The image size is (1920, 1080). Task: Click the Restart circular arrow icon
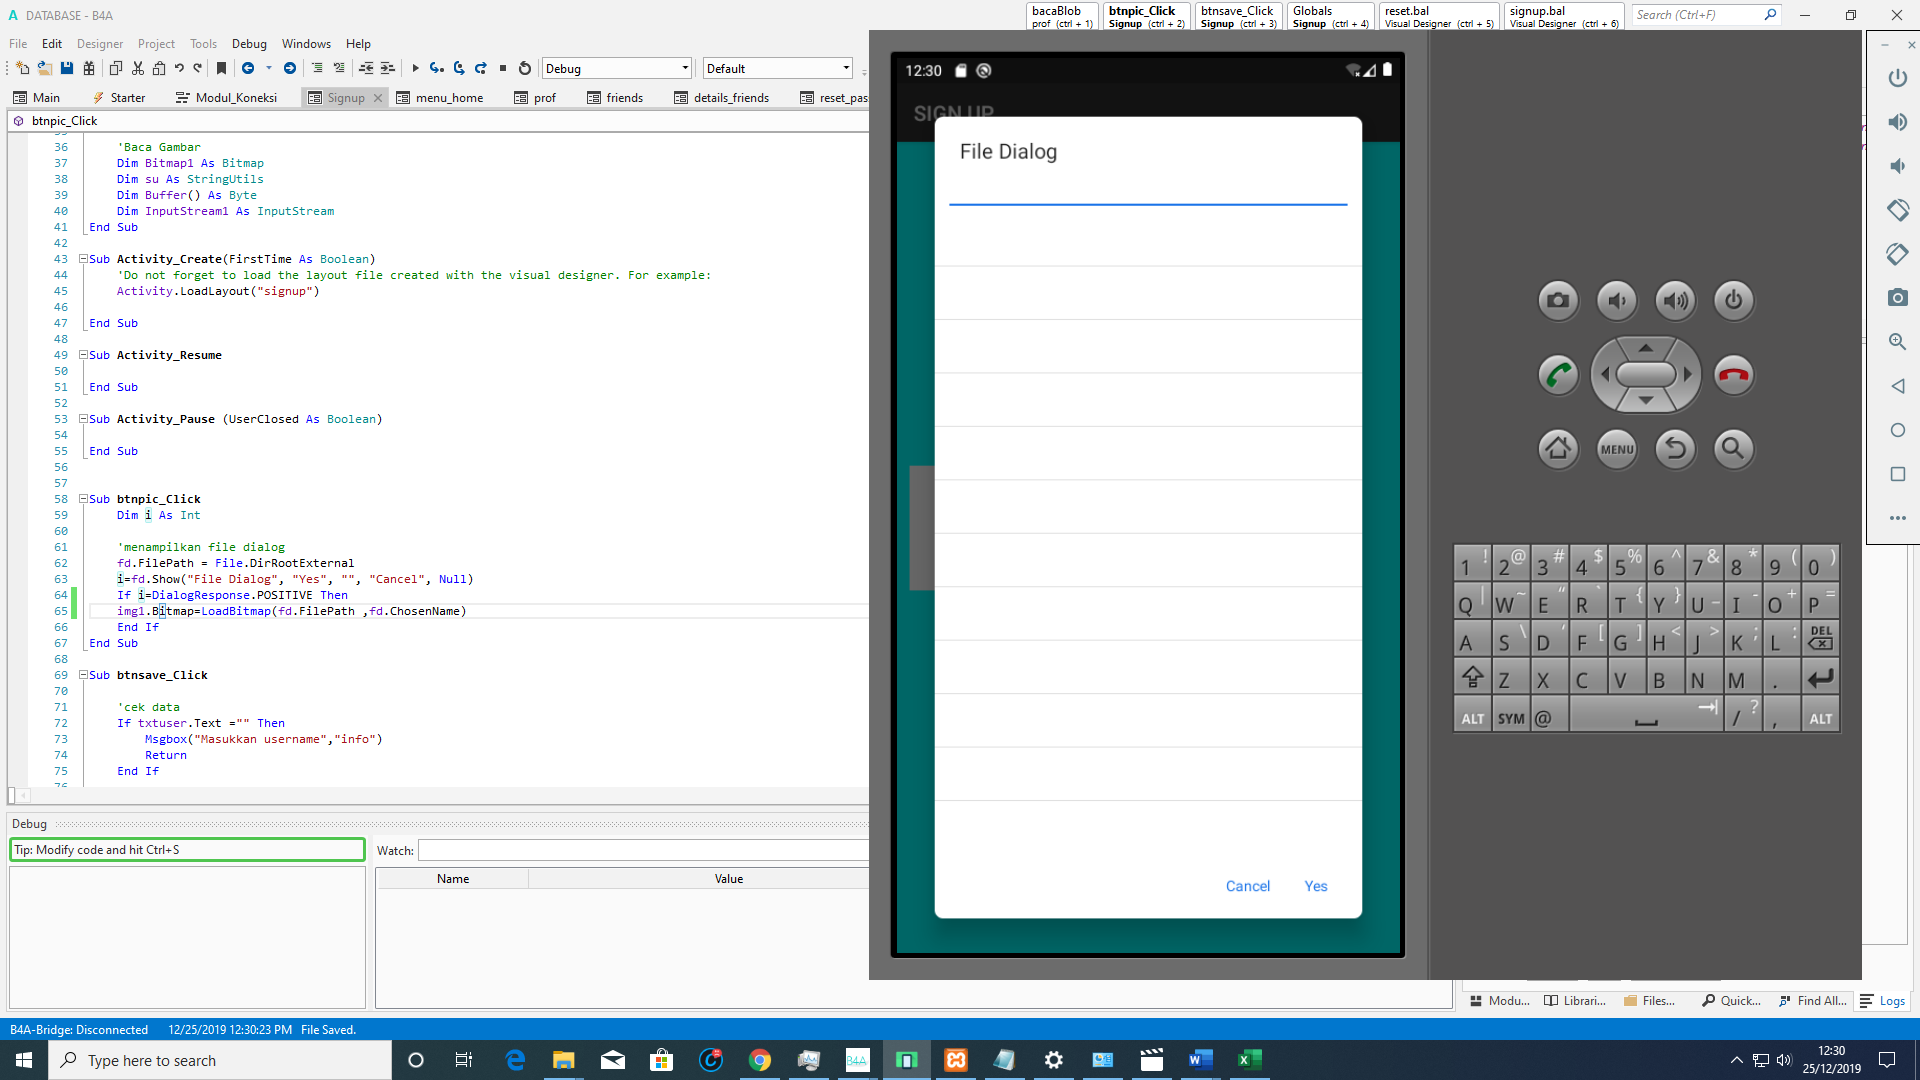tap(525, 68)
